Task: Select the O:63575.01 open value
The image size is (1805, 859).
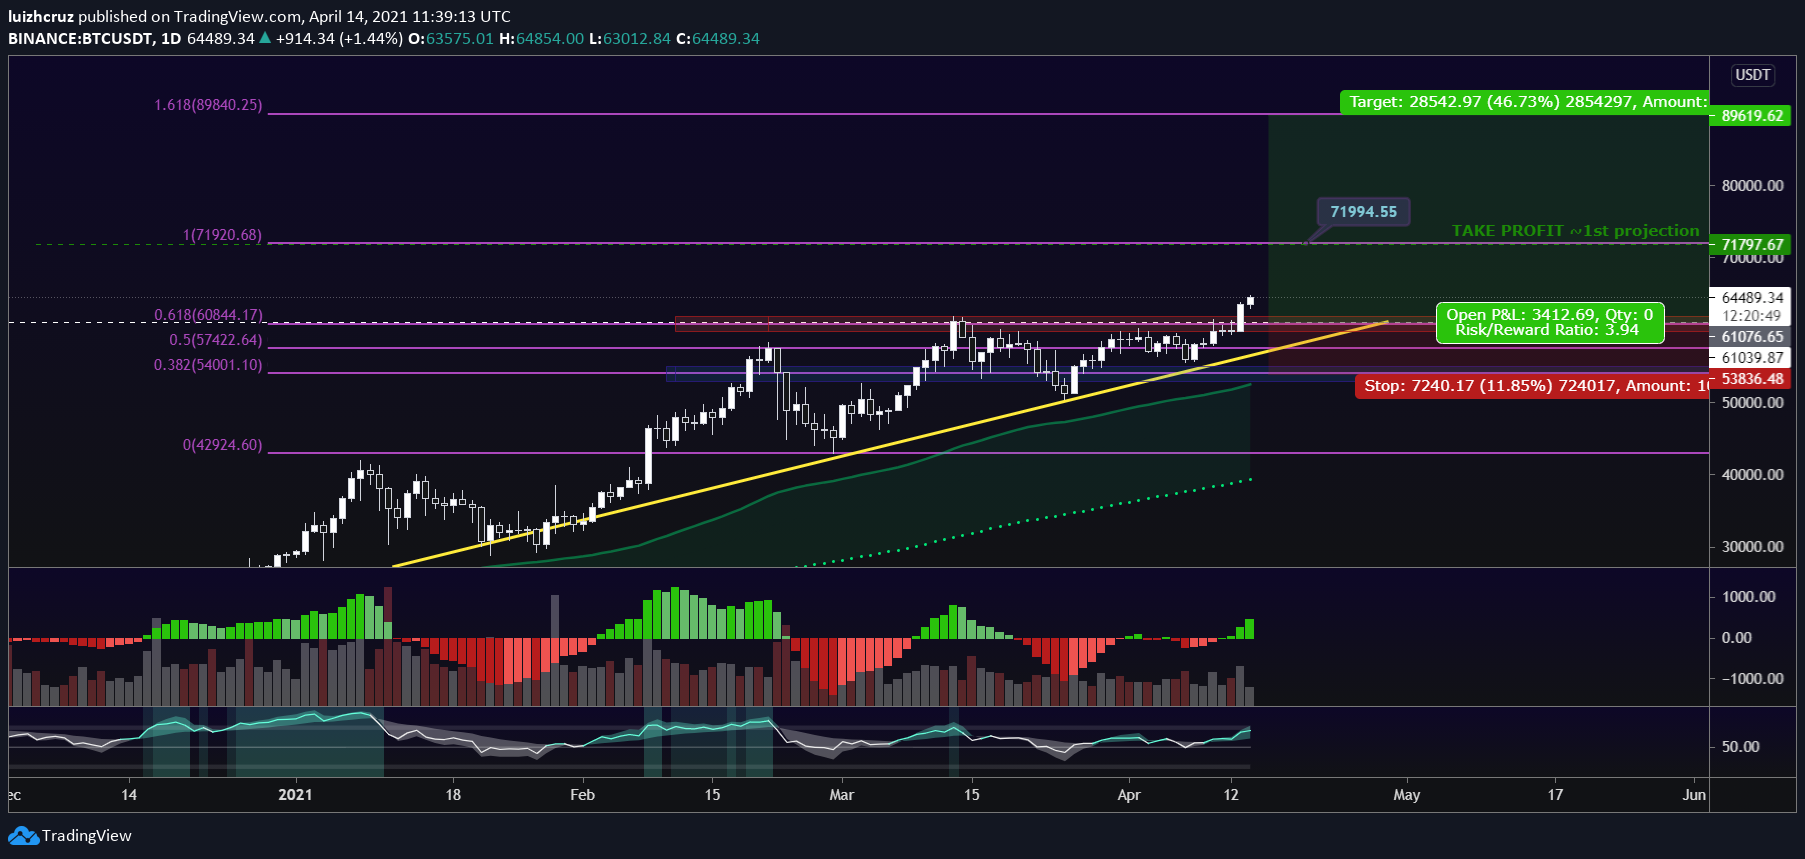Action: point(451,38)
